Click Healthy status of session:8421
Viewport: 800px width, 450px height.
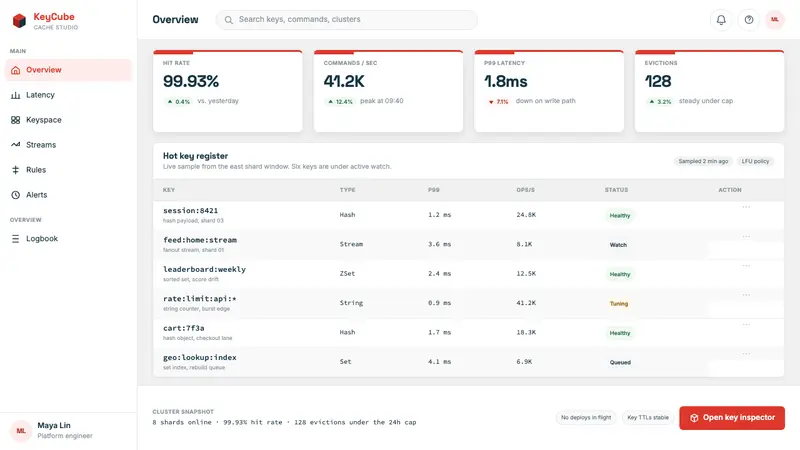click(620, 215)
